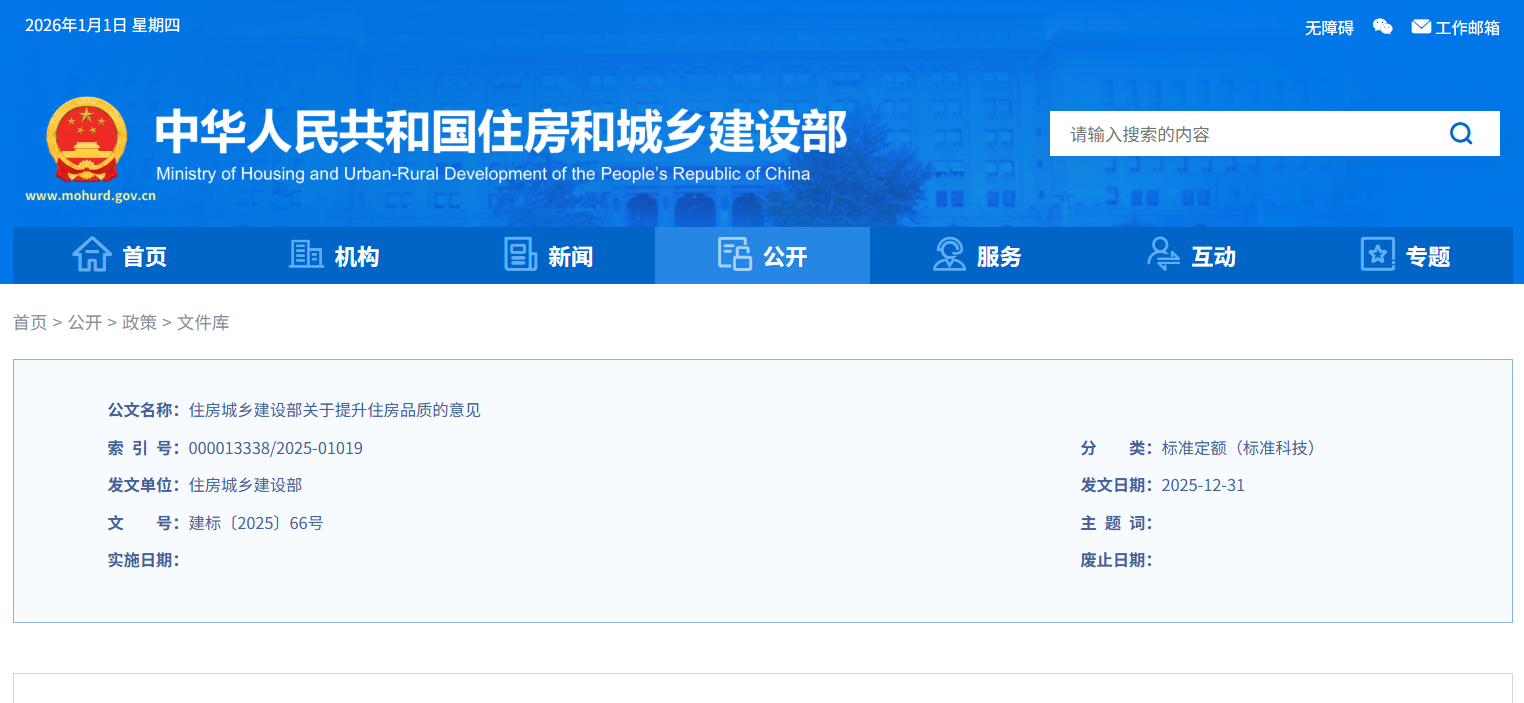Click the national emblem logo
The height and width of the screenshot is (703, 1524).
click(x=86, y=139)
